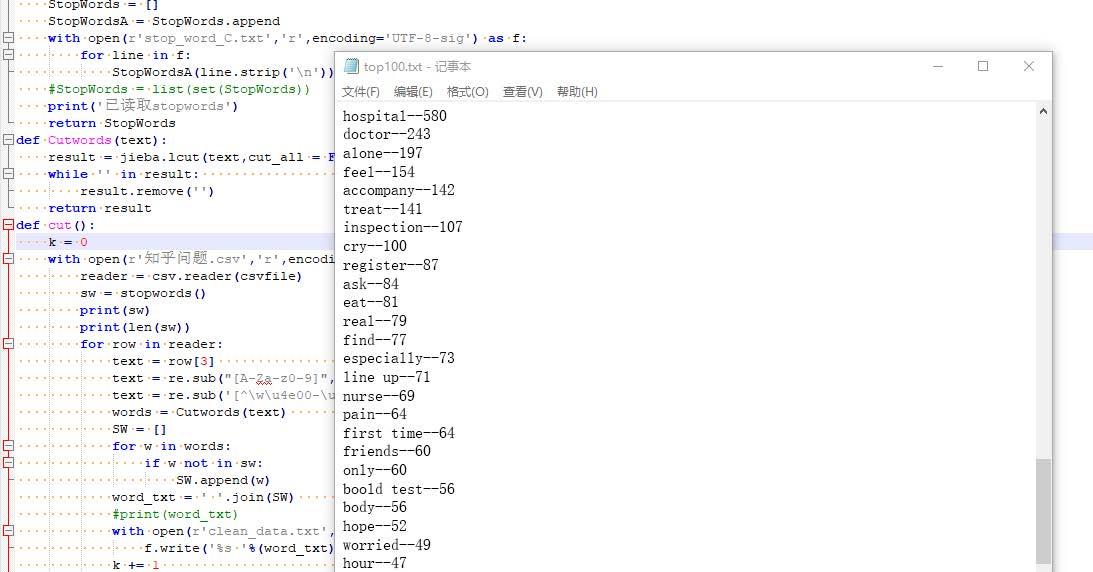Viewport: 1093px width, 572px height.
Task: Click the 'k = 0' highlighted code line
Action: coord(68,242)
